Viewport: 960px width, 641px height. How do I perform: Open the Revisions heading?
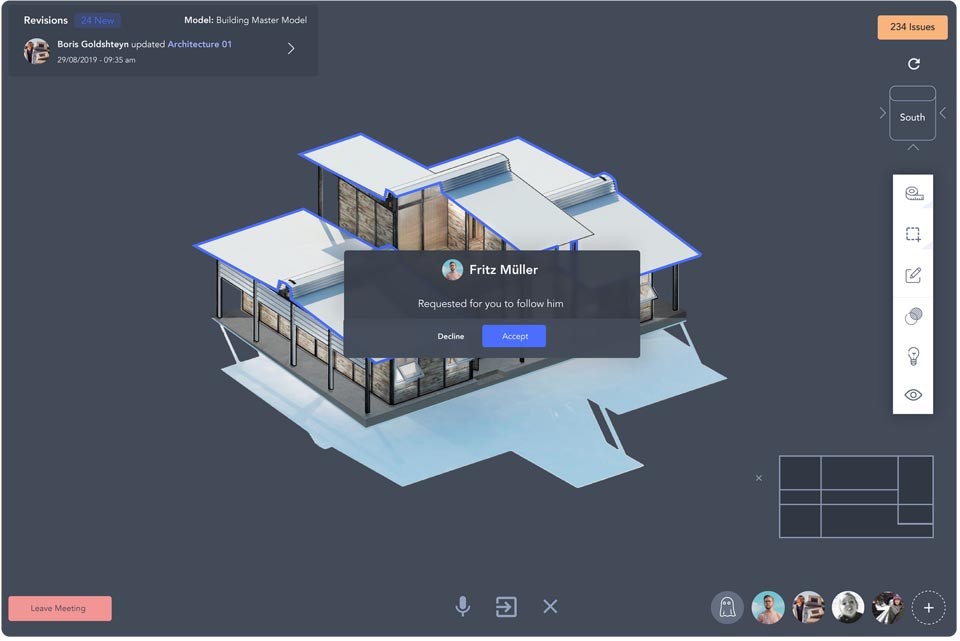(x=46, y=20)
